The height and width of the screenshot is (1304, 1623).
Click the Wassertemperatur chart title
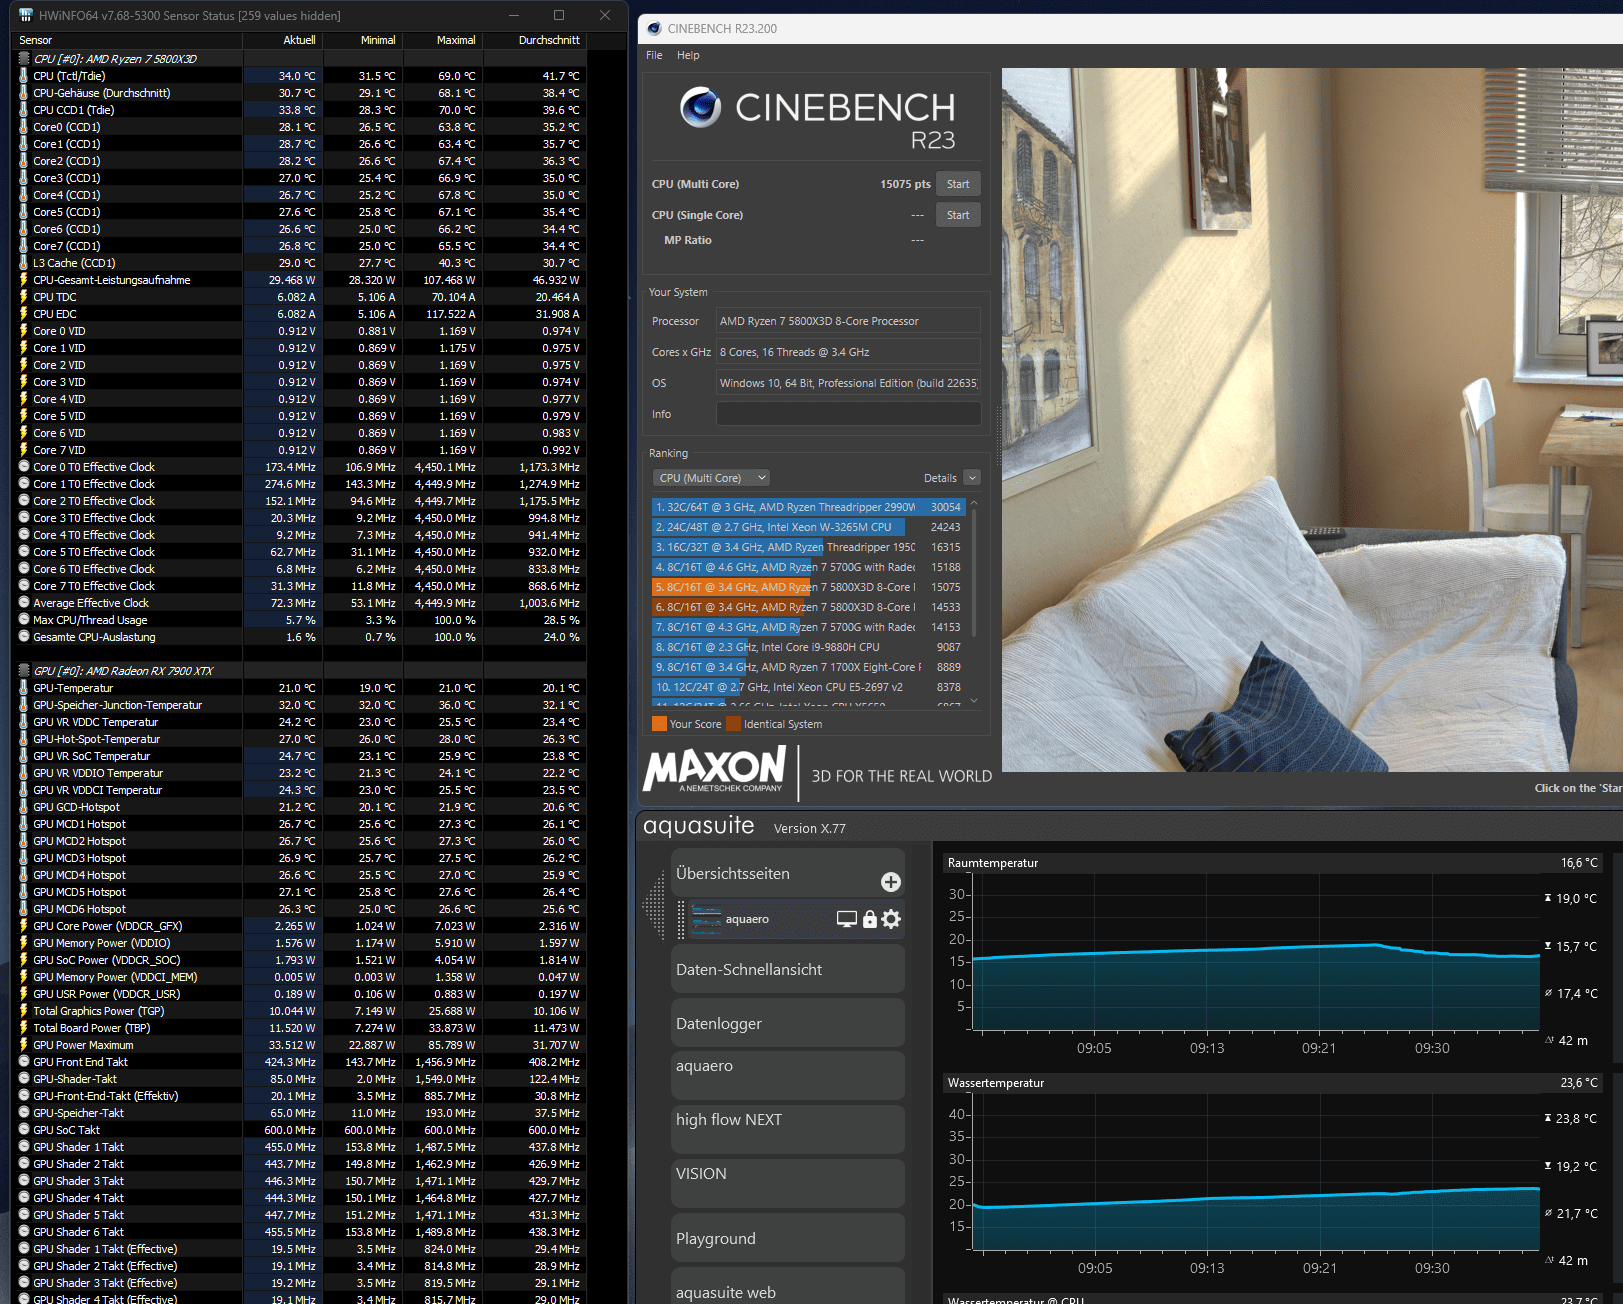996,1083
